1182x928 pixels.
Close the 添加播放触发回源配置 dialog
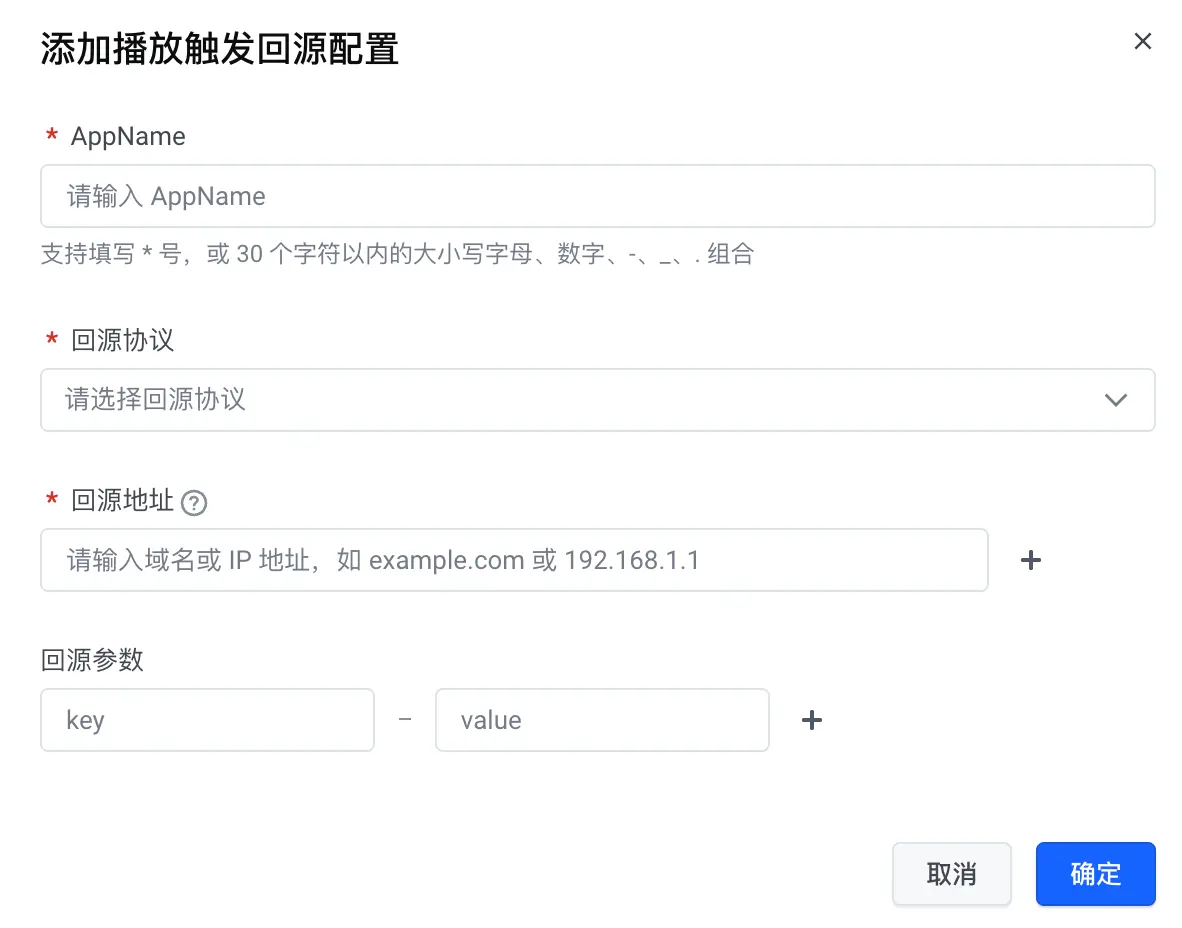coord(1143,41)
